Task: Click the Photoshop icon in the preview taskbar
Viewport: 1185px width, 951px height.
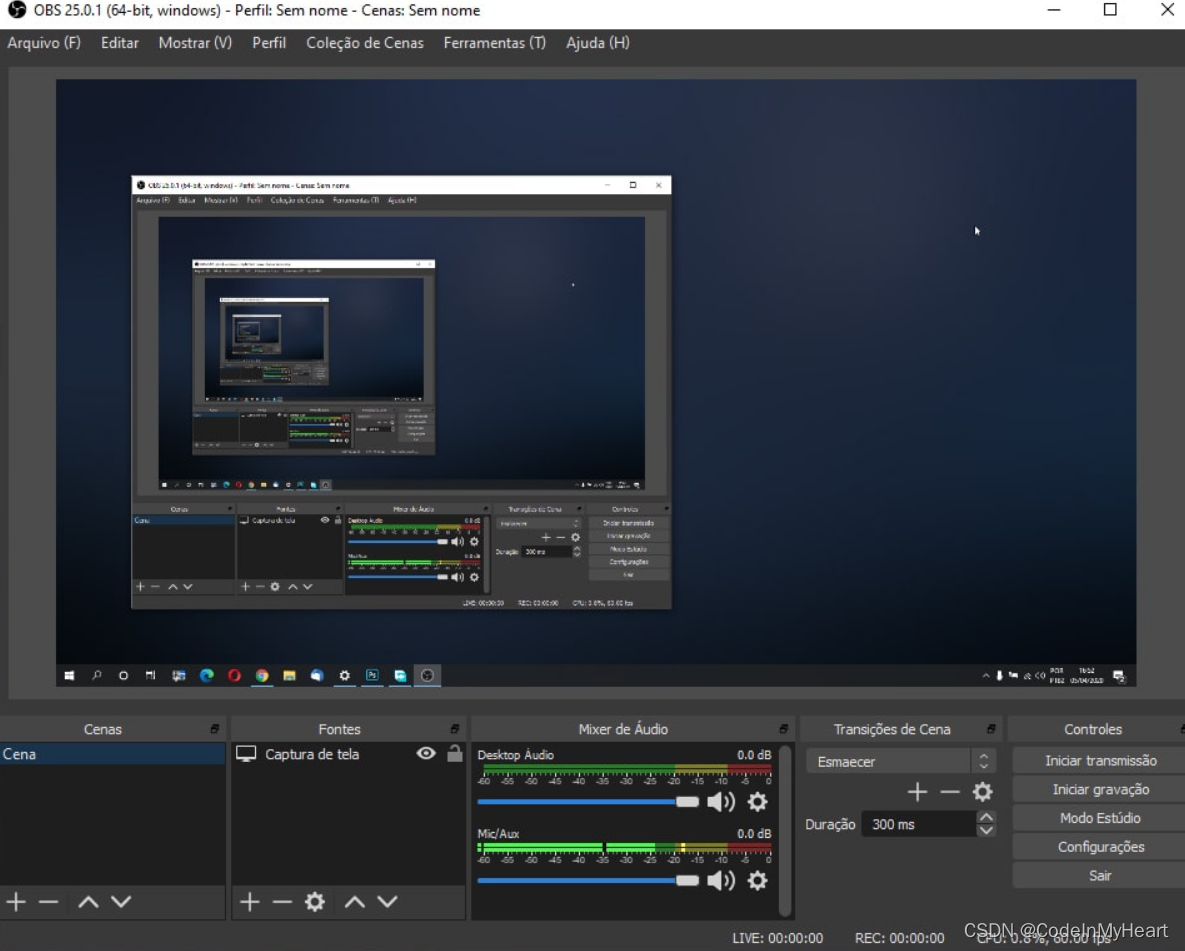Action: tap(373, 675)
